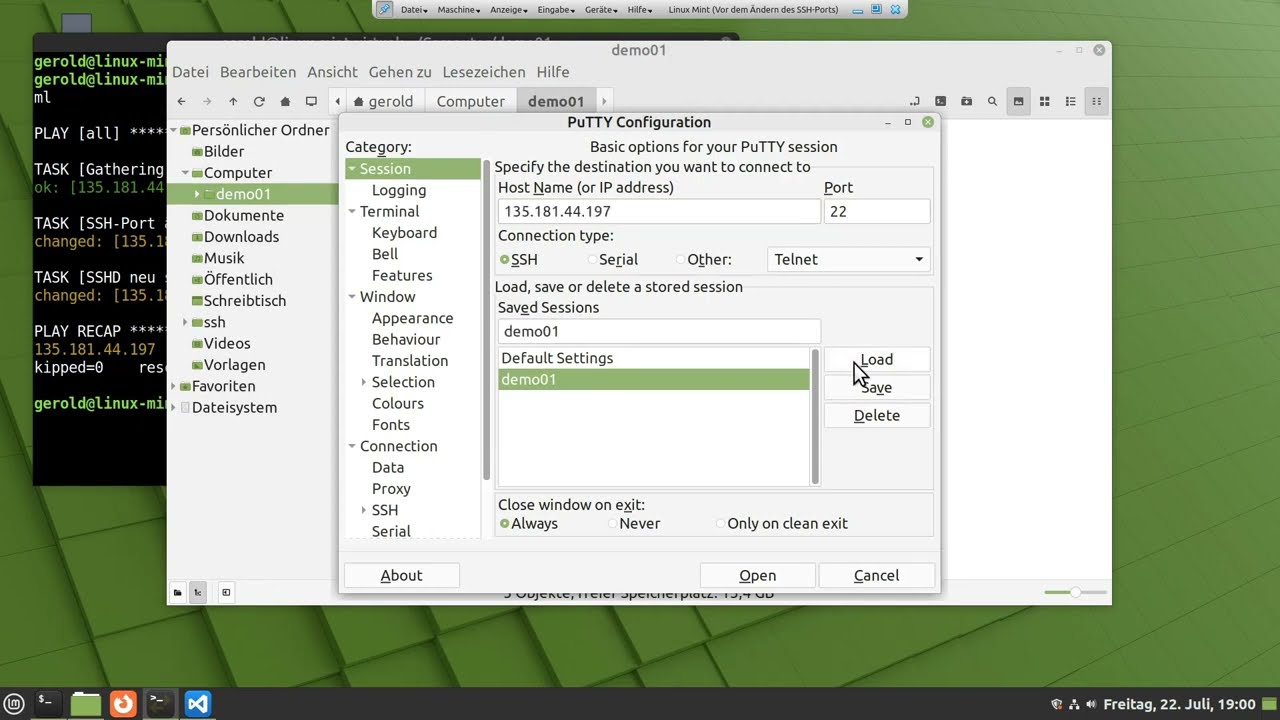Delete the selected saved session

pos(877,415)
